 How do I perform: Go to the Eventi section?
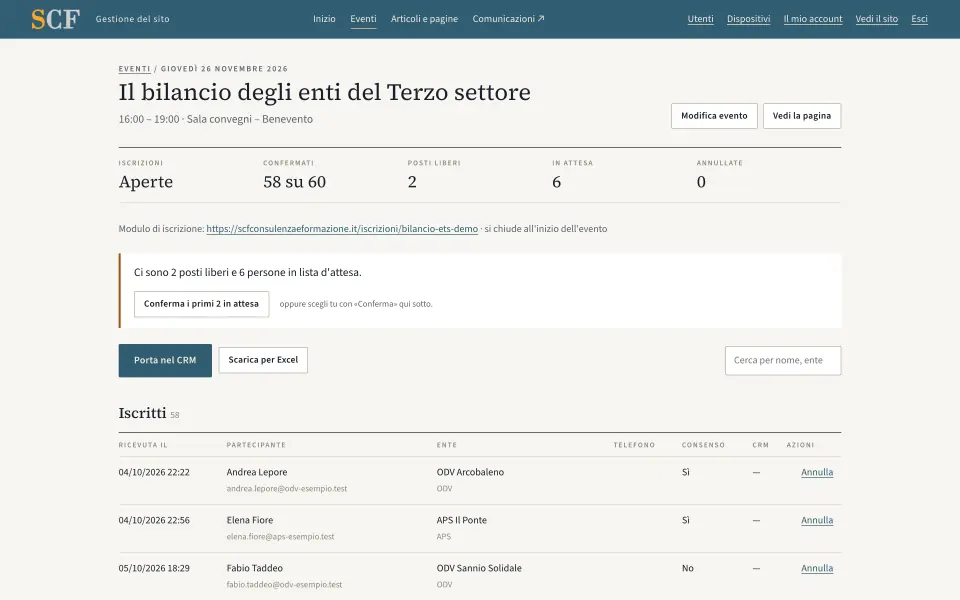(x=363, y=19)
